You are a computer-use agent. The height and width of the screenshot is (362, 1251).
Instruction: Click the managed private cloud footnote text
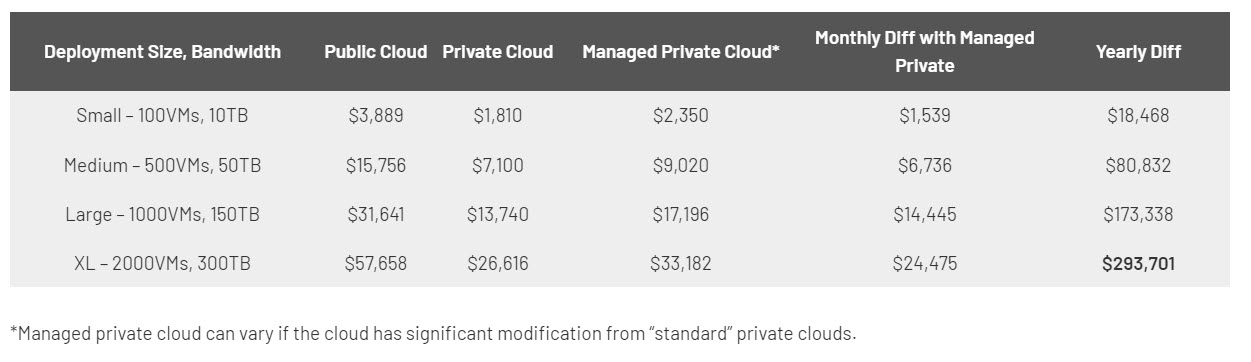(433, 333)
